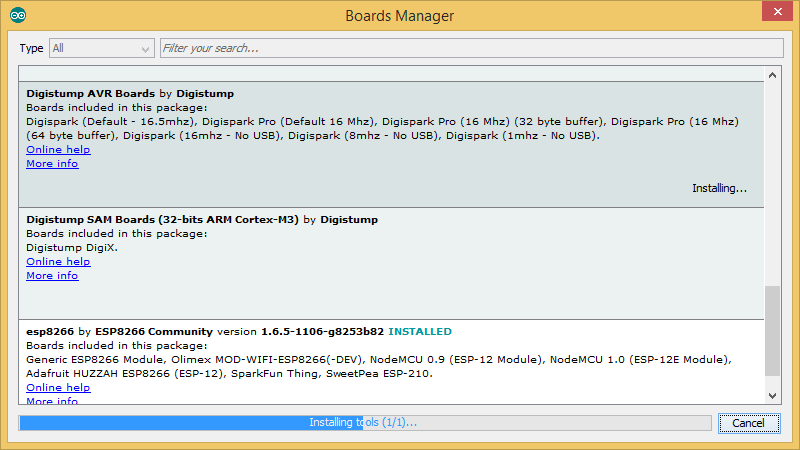
Task: Click the Arduino logo icon in title bar
Action: tap(17, 15)
